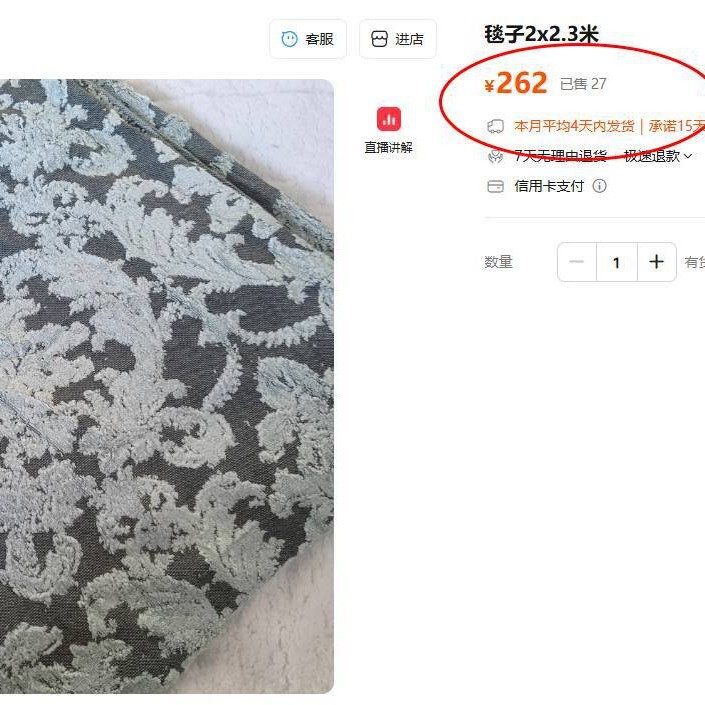Click the 客服 smiley face icon
Image resolution: width=705 pixels, height=705 pixels.
pos(289,39)
